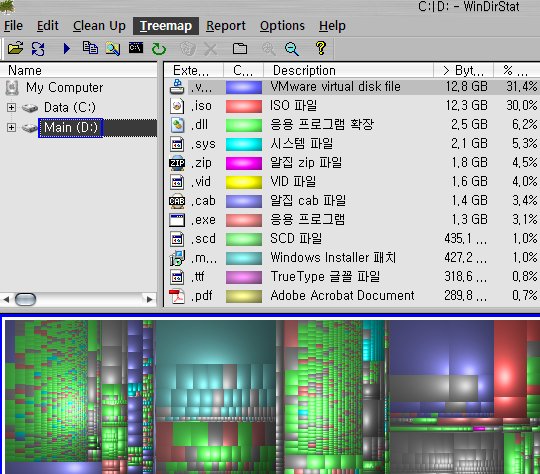Image resolution: width=540 pixels, height=474 pixels.
Task: Click the zoom in magnifier icon
Action: [x=269, y=49]
